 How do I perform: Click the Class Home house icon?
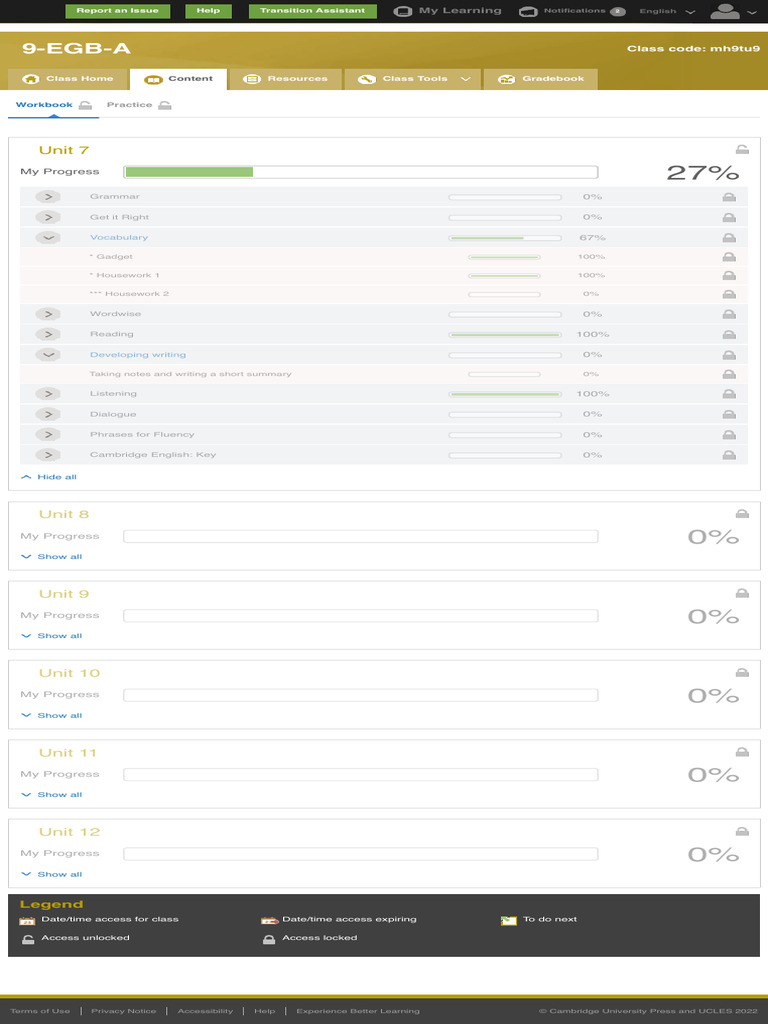pyautogui.click(x=31, y=79)
